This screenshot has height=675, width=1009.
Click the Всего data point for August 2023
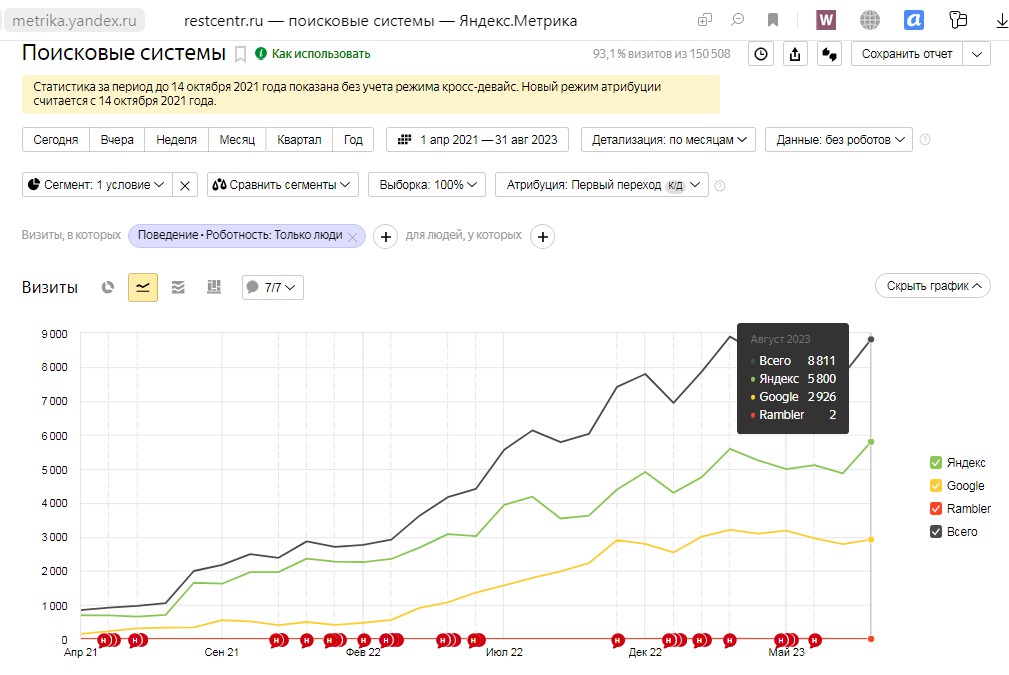871,339
